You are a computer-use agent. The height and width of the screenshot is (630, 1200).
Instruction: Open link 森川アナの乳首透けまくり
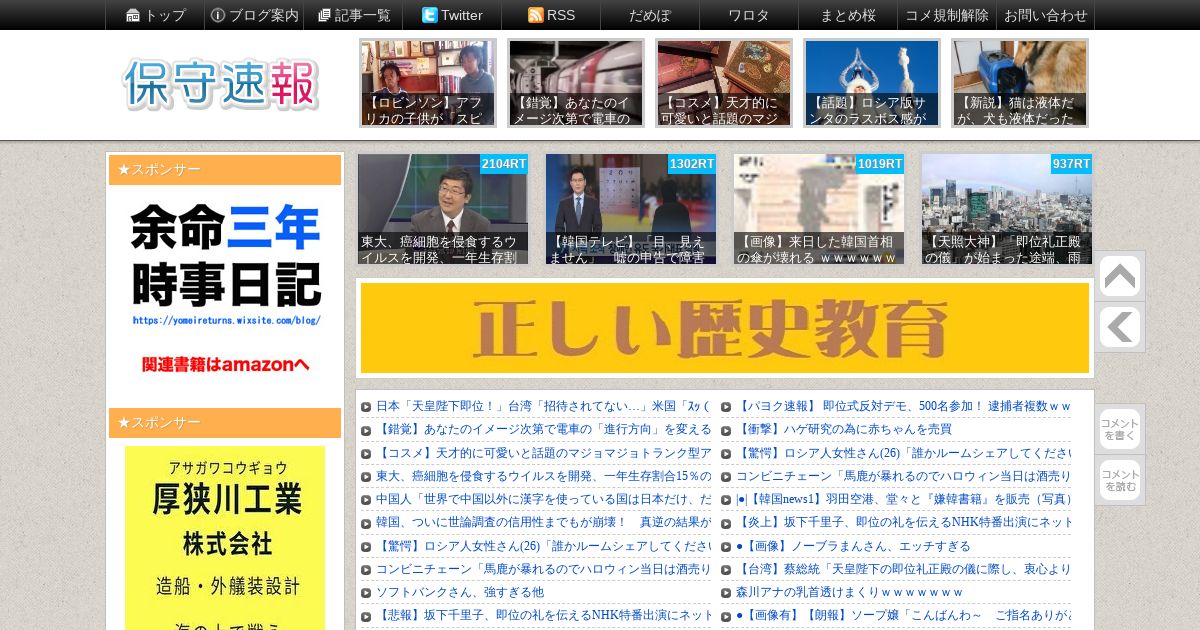tap(849, 592)
